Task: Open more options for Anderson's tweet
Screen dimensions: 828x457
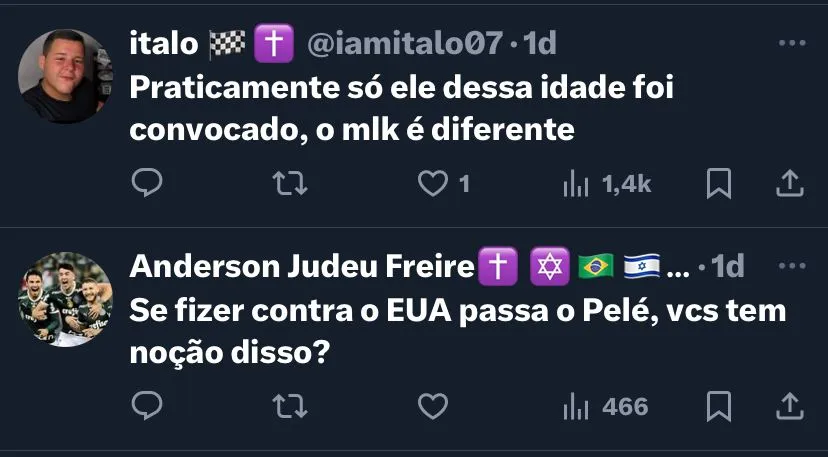Action: (x=791, y=267)
